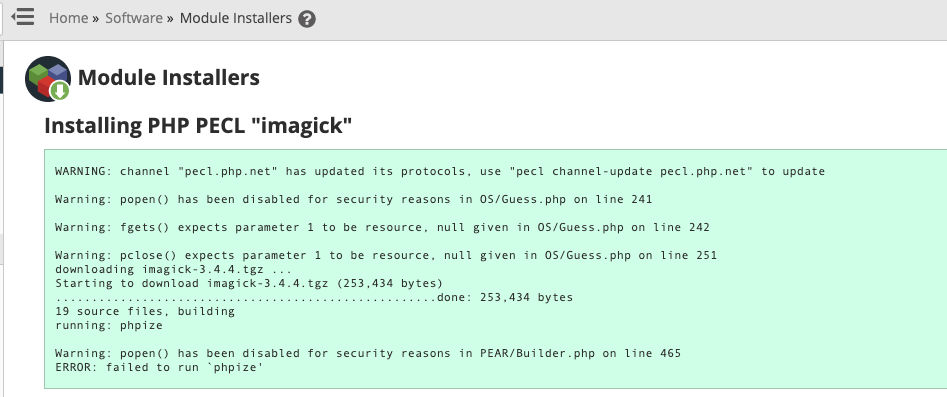The width and height of the screenshot is (947, 397).
Task: Click the 19 source files, building line
Action: 145,312
